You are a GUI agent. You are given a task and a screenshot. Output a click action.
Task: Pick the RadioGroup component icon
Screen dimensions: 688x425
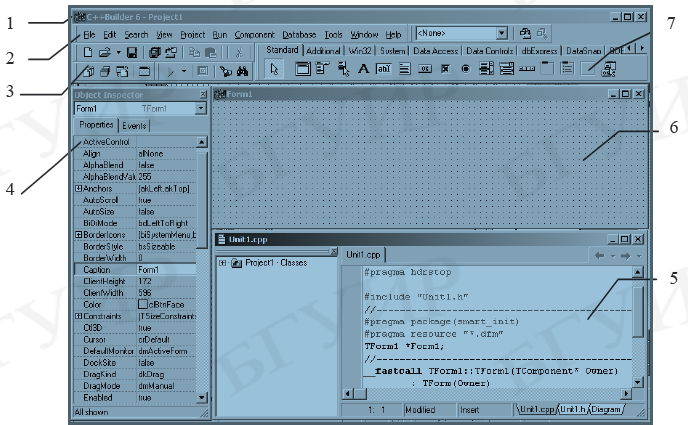click(x=567, y=69)
